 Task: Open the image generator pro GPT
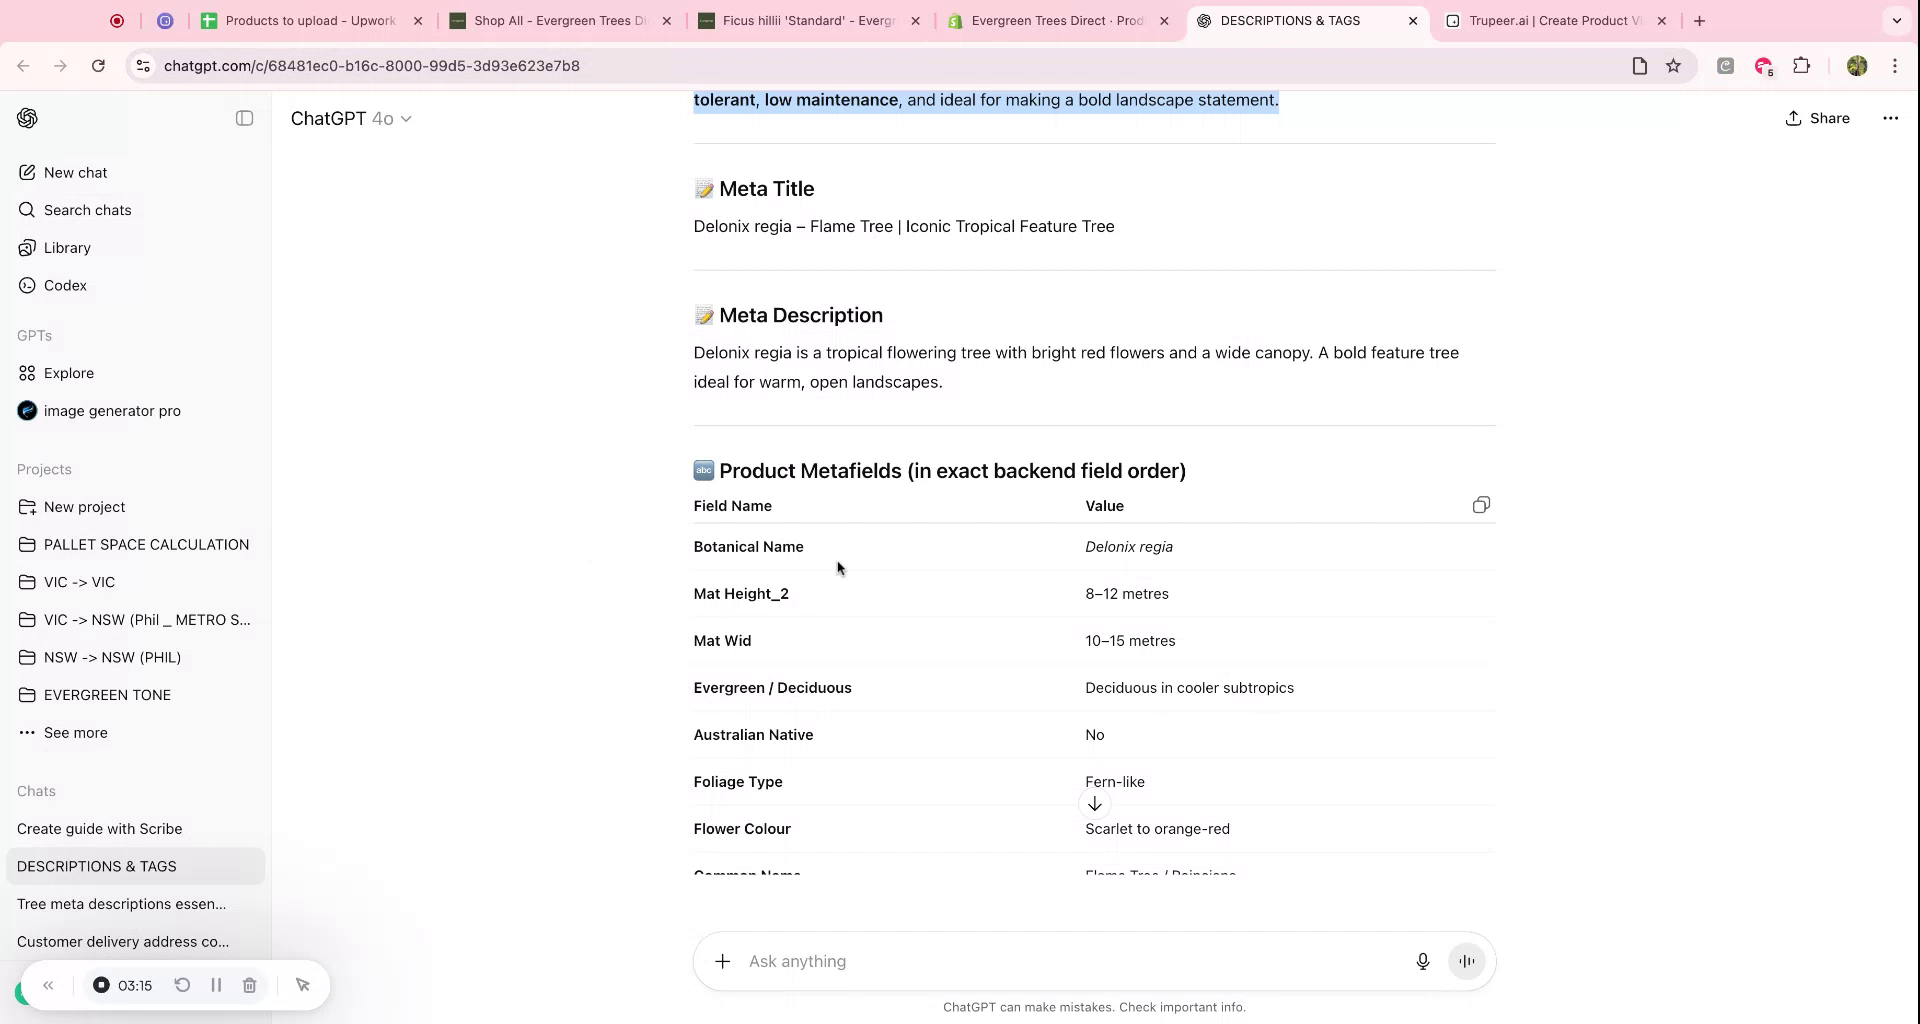coord(112,410)
